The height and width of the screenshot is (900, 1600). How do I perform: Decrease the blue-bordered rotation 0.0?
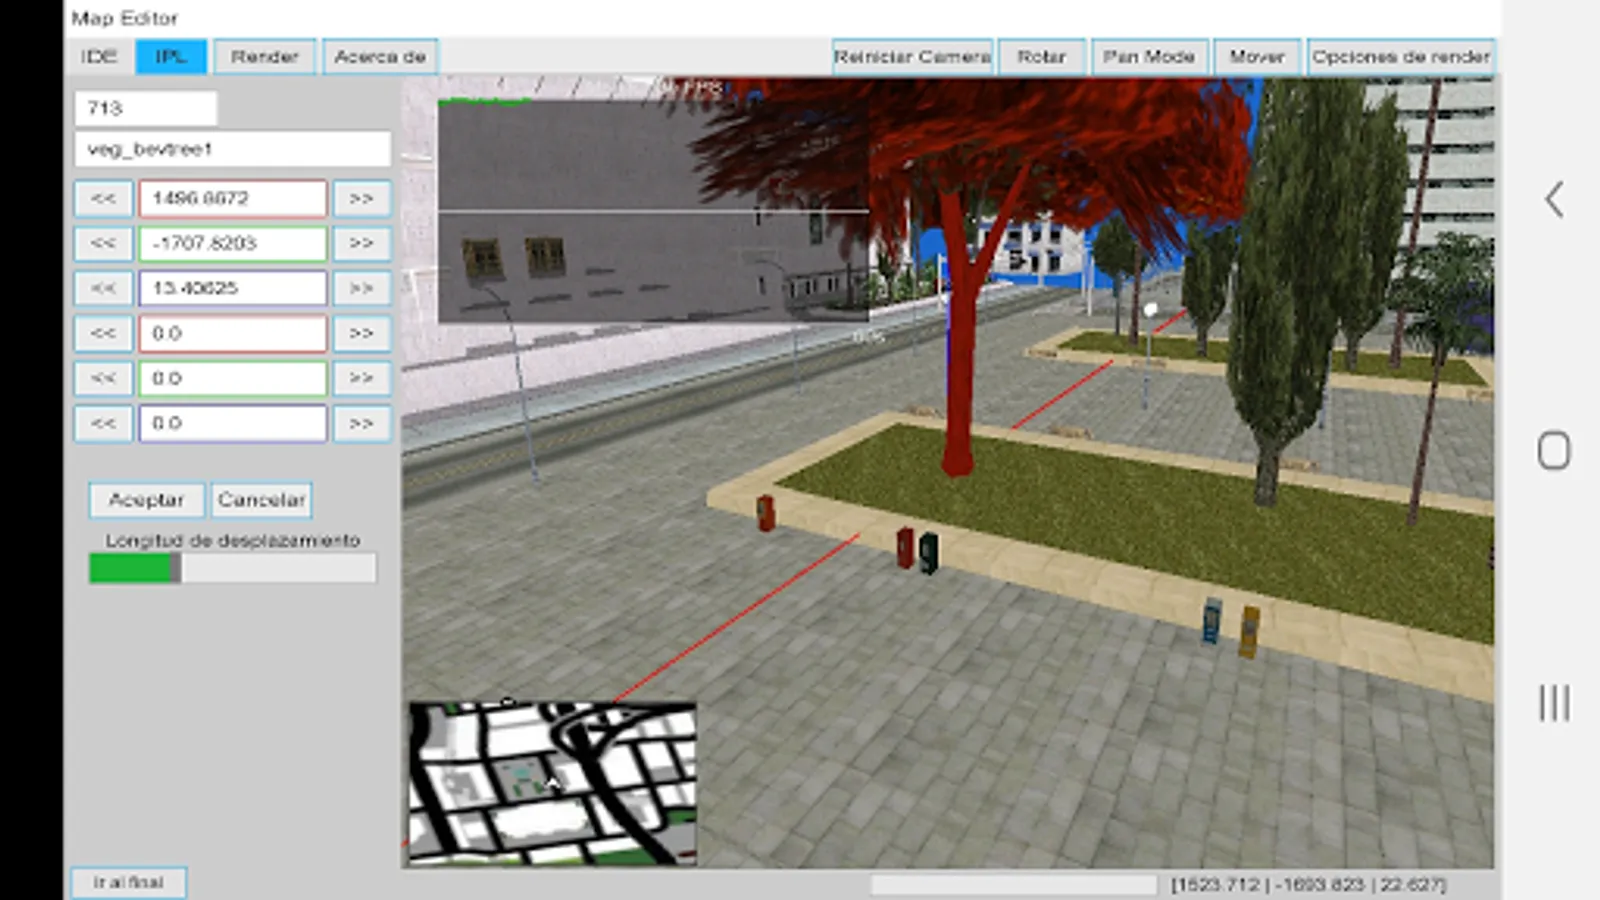(103, 423)
